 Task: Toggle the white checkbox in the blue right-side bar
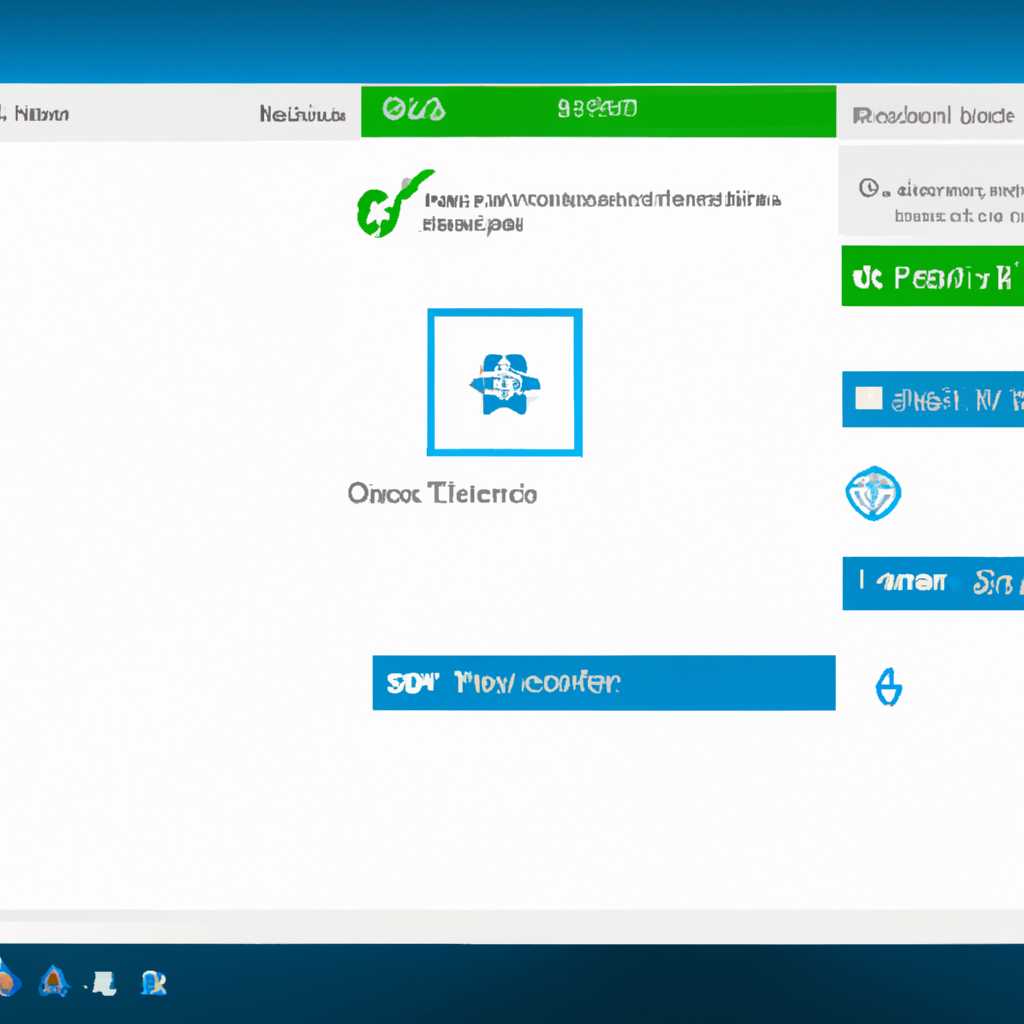click(x=869, y=398)
